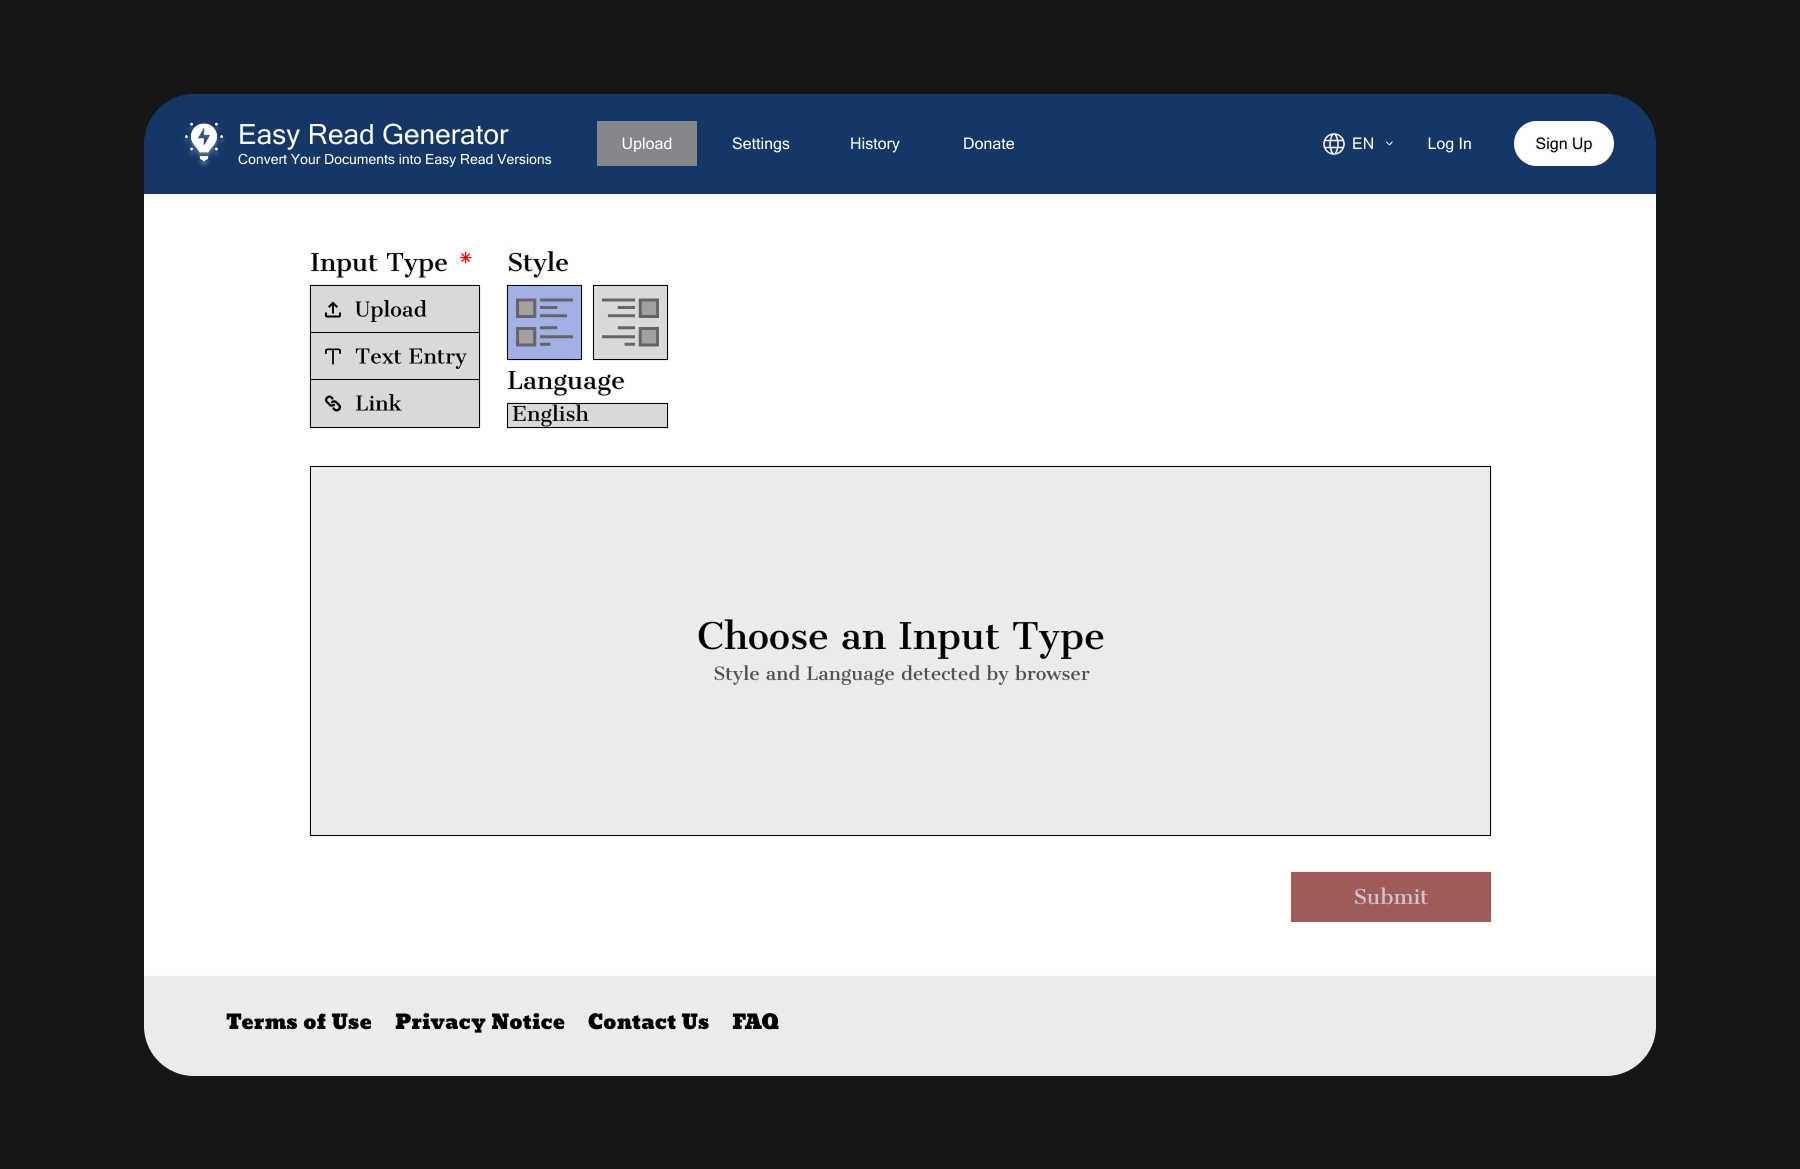The height and width of the screenshot is (1169, 1800).
Task: Click the Submit button
Action: click(x=1391, y=897)
